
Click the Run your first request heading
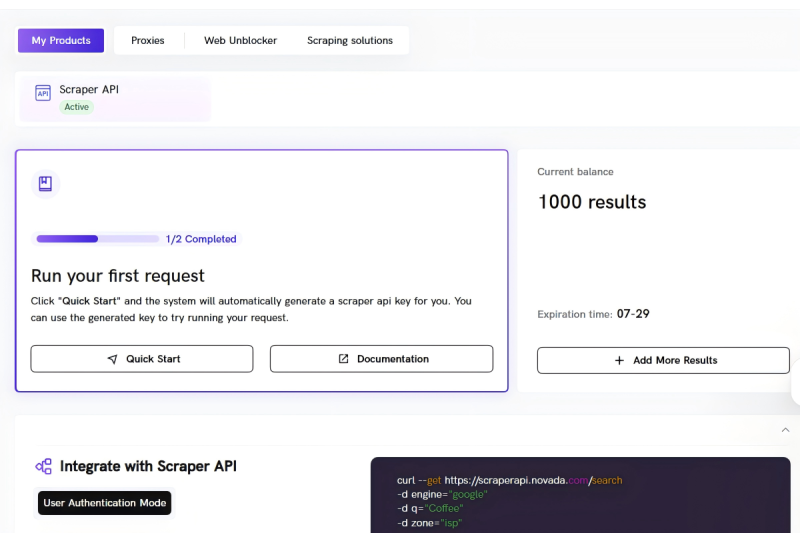[117, 276]
